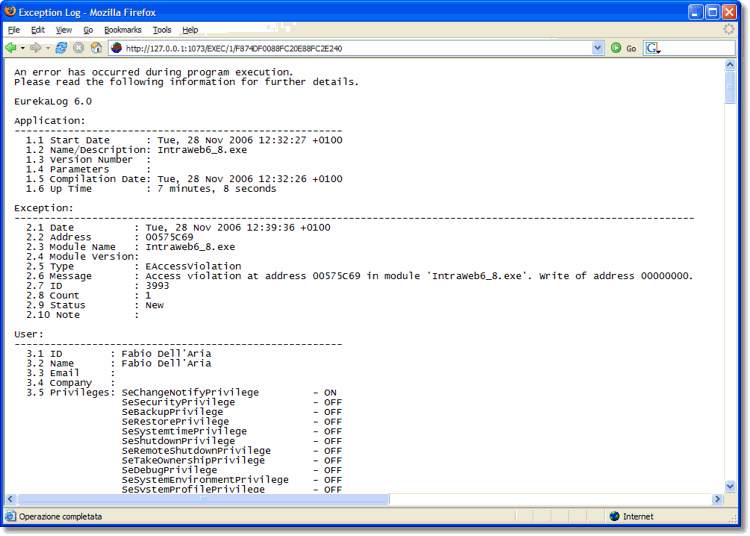Open the Back history dropdown arrow

(x=22, y=48)
